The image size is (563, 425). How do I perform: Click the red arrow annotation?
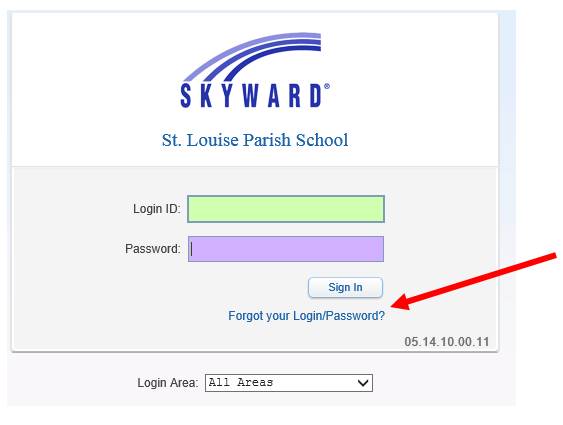tap(474, 282)
